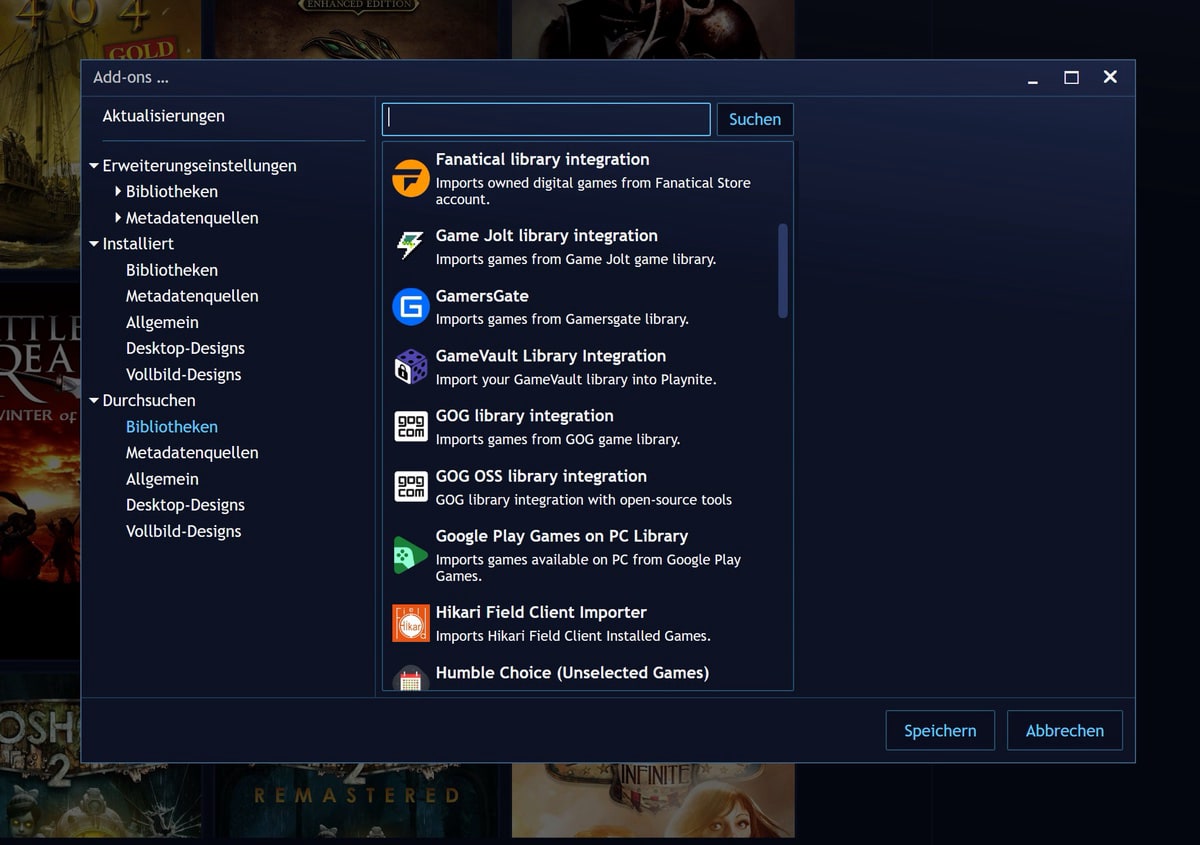Click the Hikari Field Client icon
1200x845 pixels.
[410, 623]
